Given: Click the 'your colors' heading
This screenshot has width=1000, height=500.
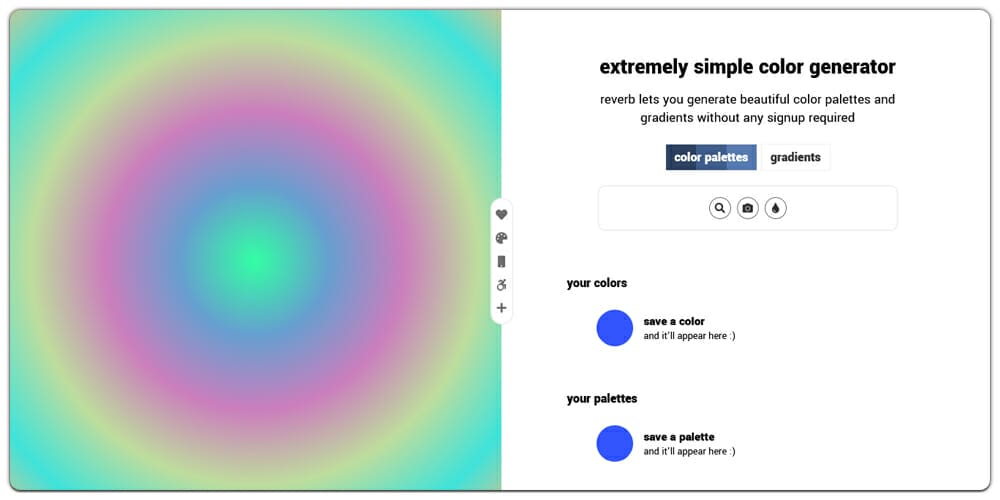Looking at the screenshot, I should pyautogui.click(x=597, y=283).
